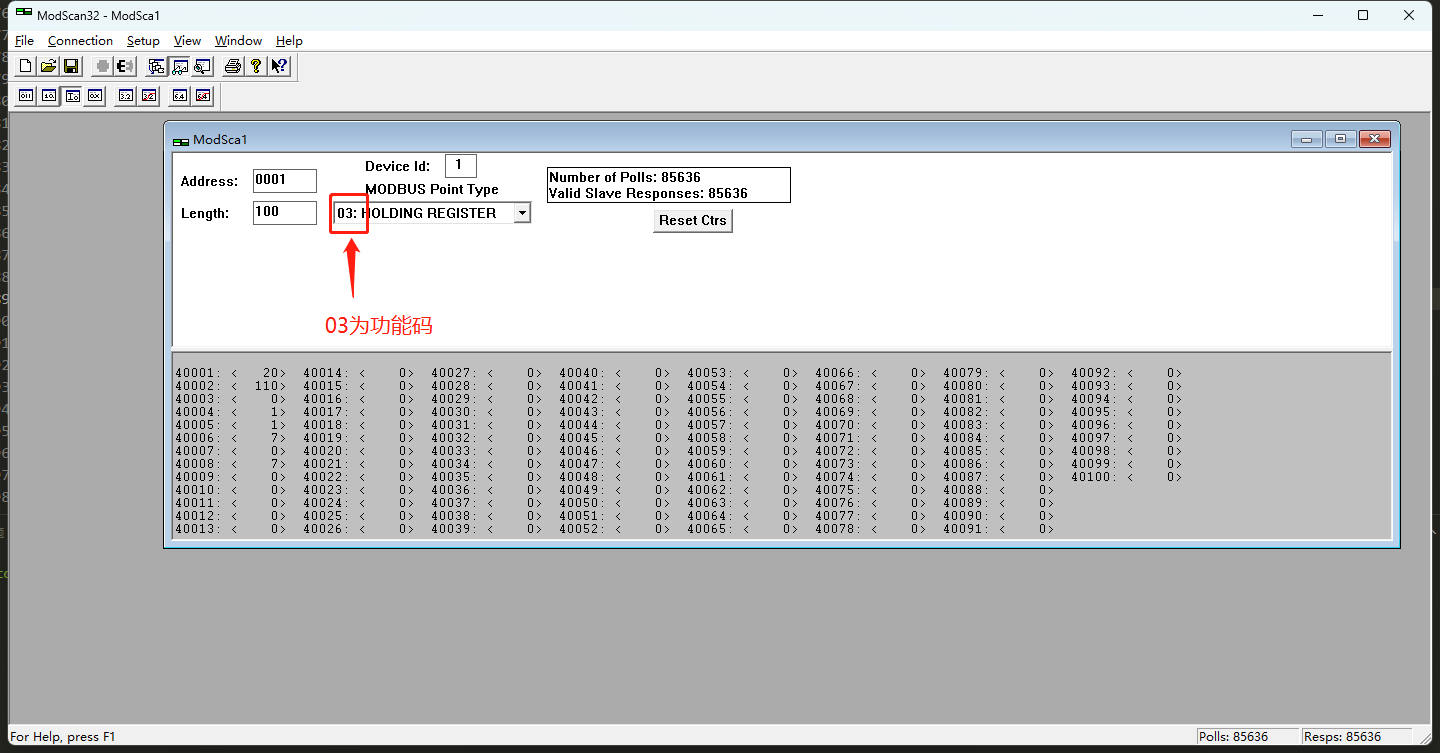Activate context help arrow-question icon
The height and width of the screenshot is (753, 1440).
(x=279, y=66)
